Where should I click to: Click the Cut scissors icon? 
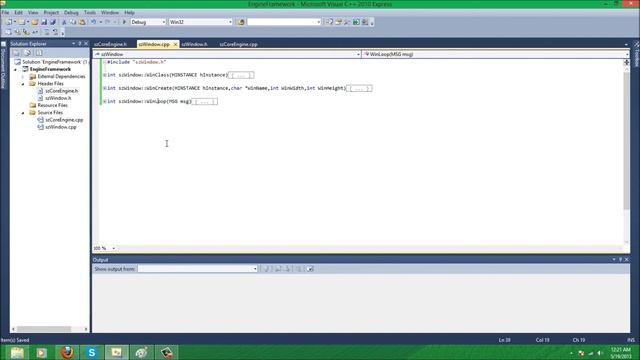(x=64, y=22)
